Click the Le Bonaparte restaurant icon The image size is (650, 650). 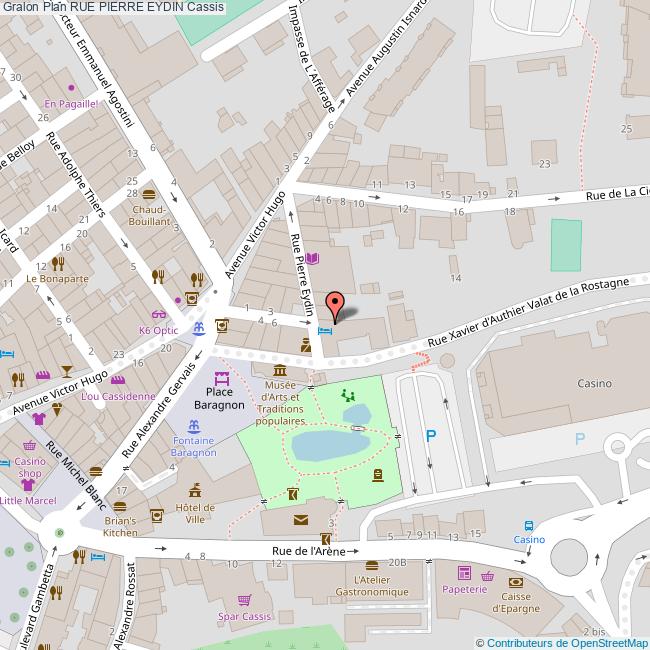coord(59,264)
